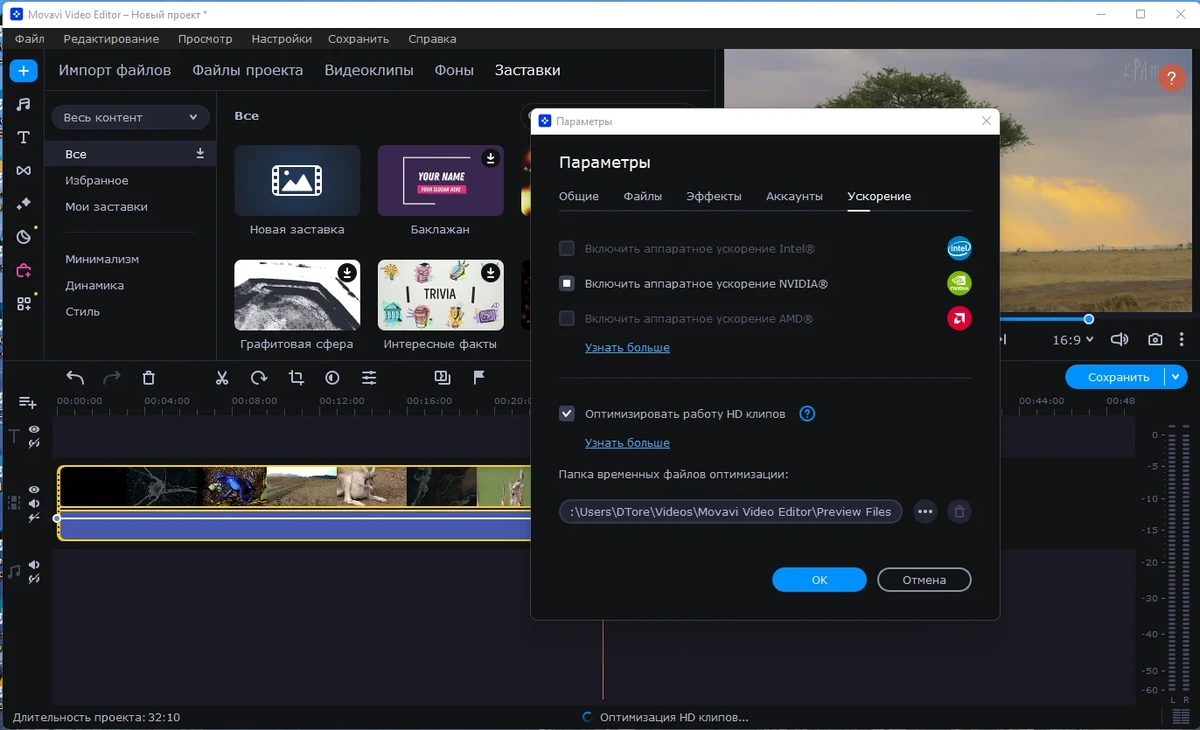Select the Новая заставка thumbnail
This screenshot has height=730, width=1200.
297,181
